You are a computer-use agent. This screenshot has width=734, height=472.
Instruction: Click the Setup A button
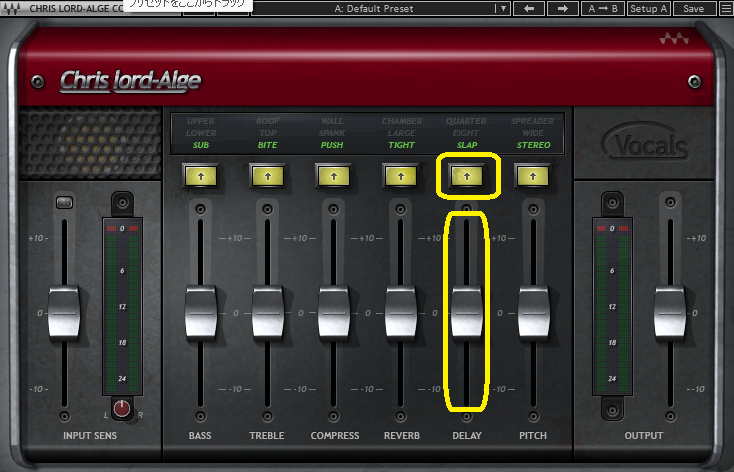click(x=649, y=8)
